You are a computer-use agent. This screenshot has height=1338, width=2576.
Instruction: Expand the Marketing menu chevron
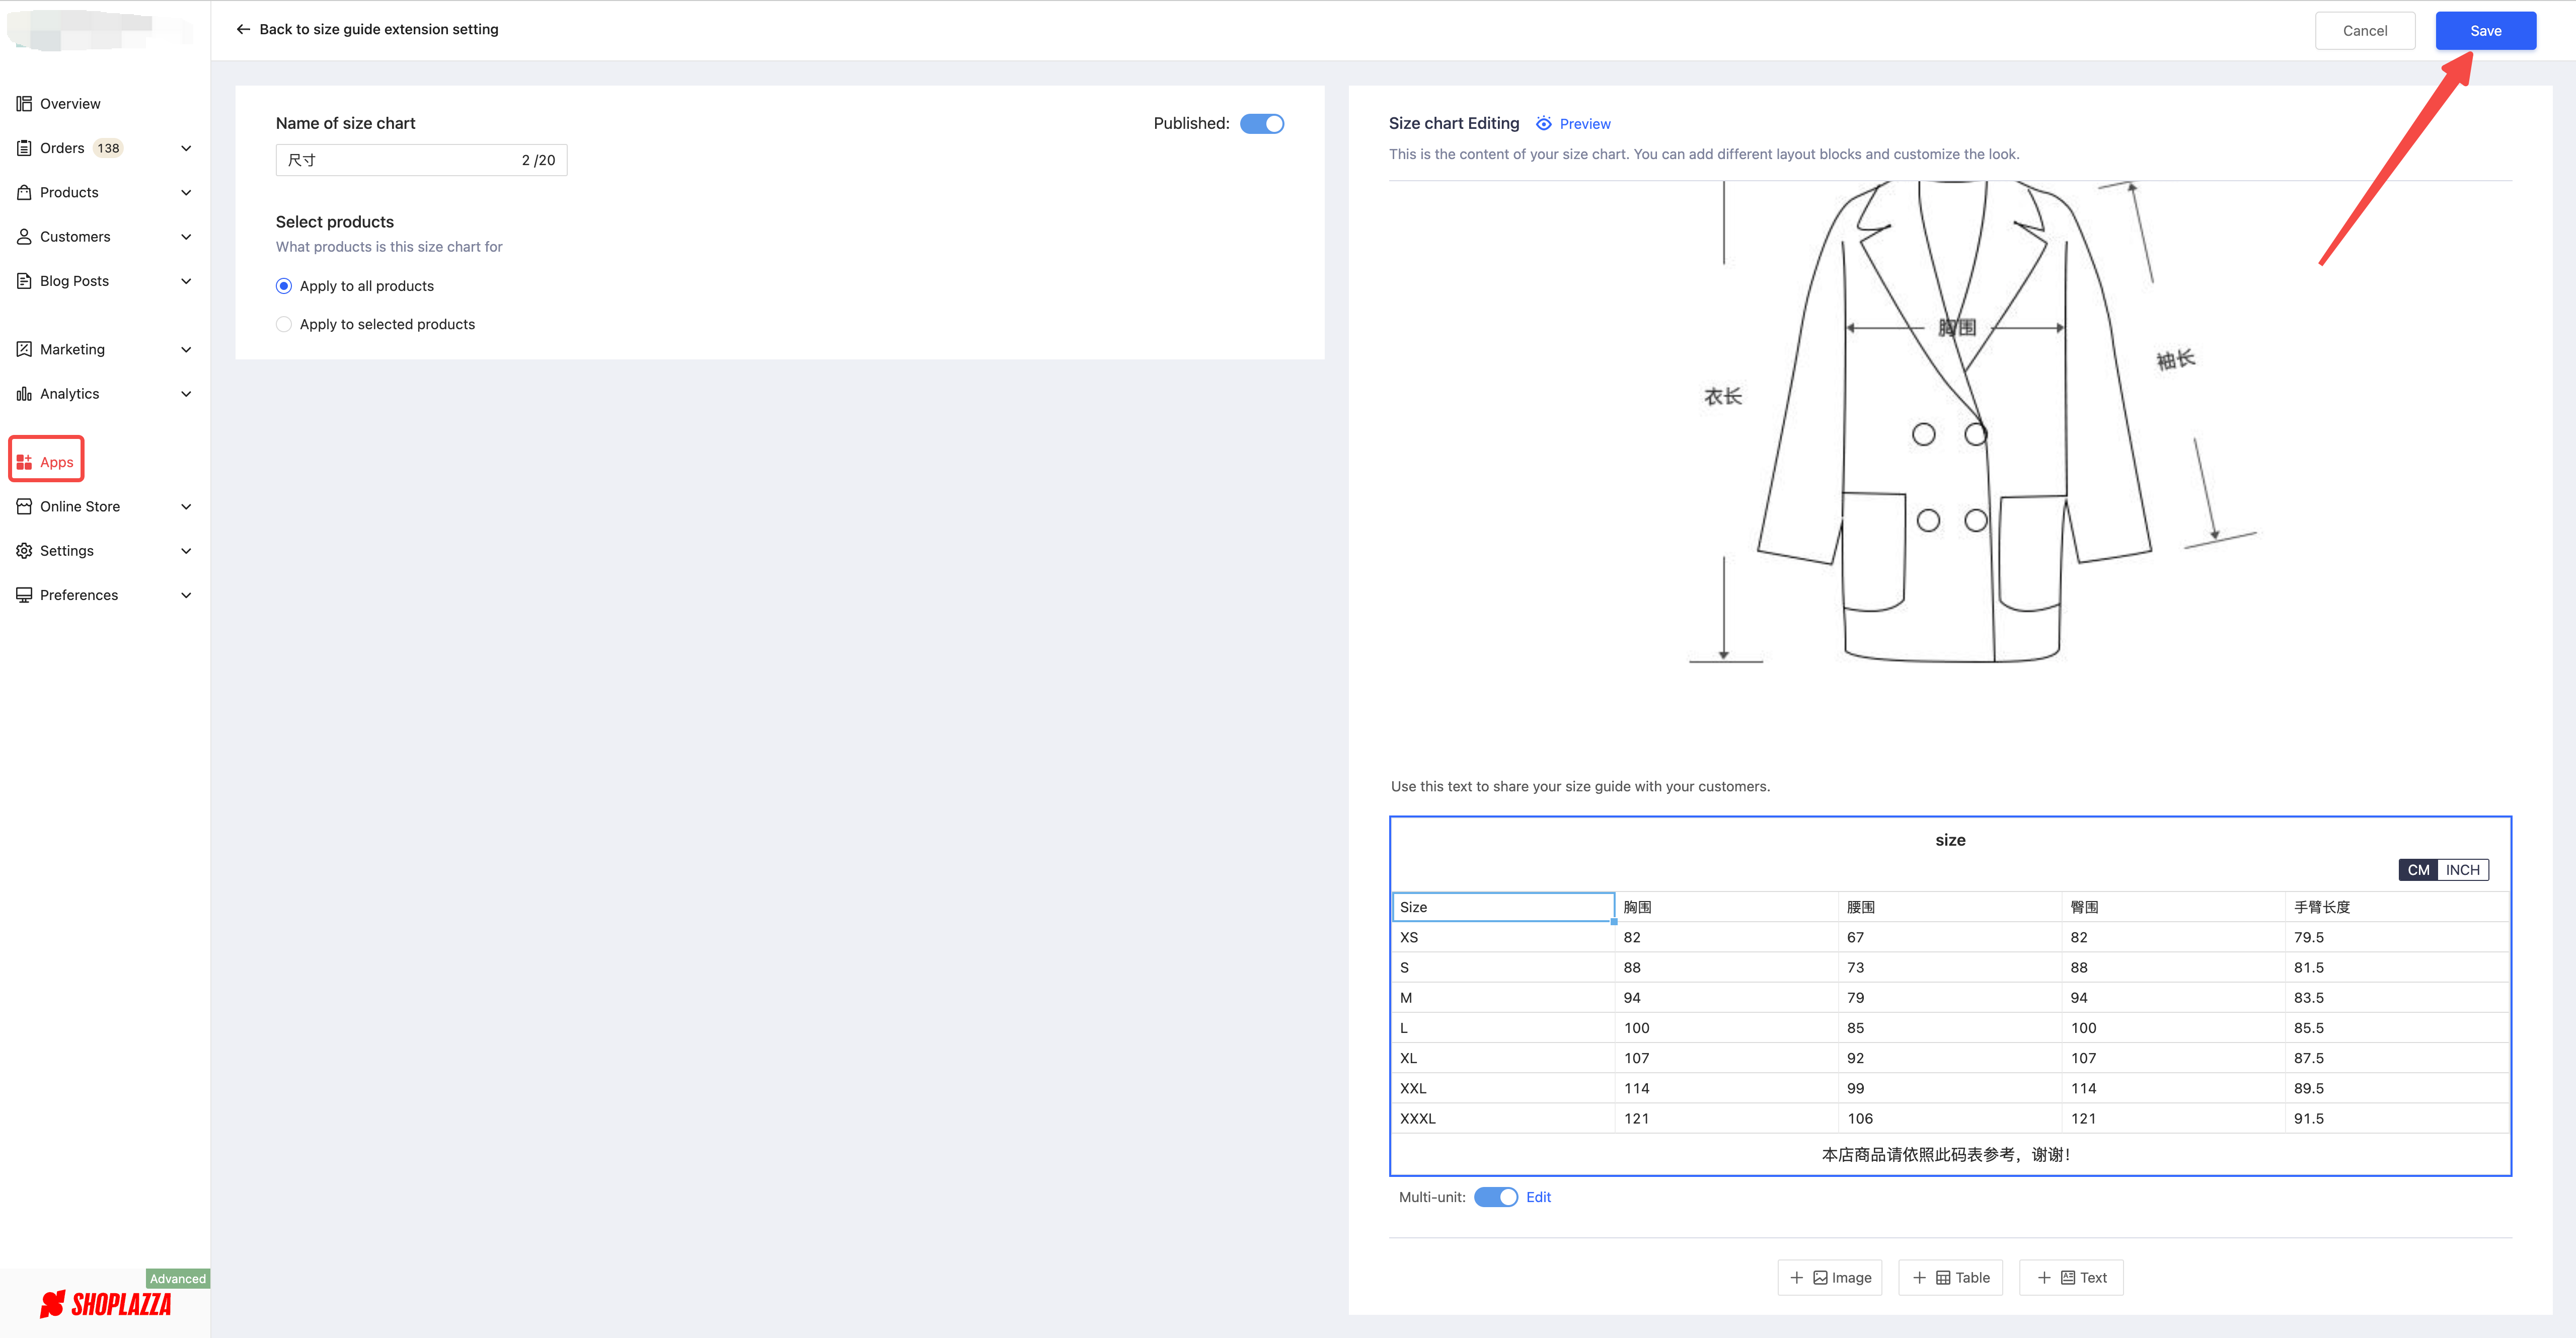click(x=186, y=349)
